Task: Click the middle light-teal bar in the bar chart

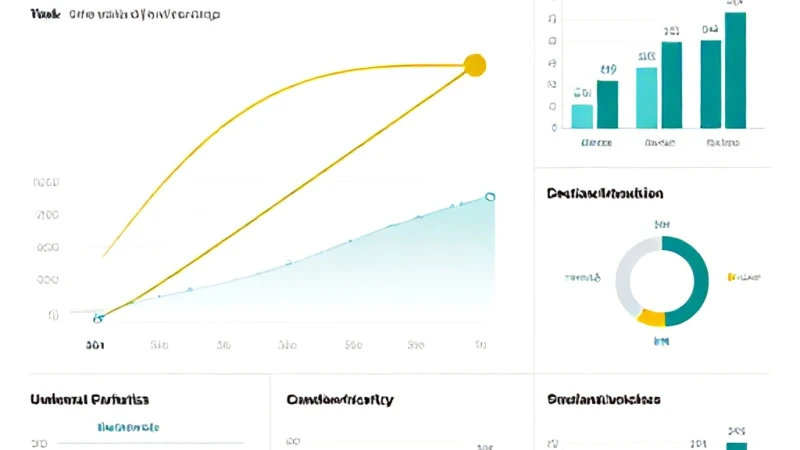Action: coord(646,98)
